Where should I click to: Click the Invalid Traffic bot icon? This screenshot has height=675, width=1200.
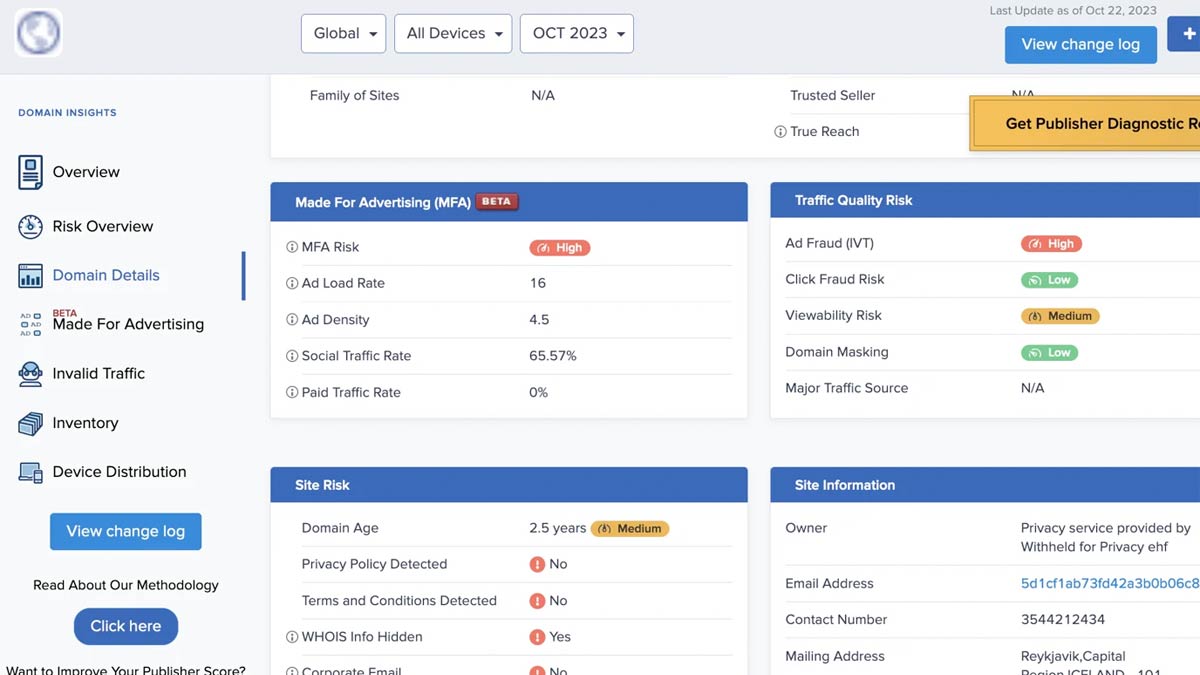pyautogui.click(x=30, y=374)
